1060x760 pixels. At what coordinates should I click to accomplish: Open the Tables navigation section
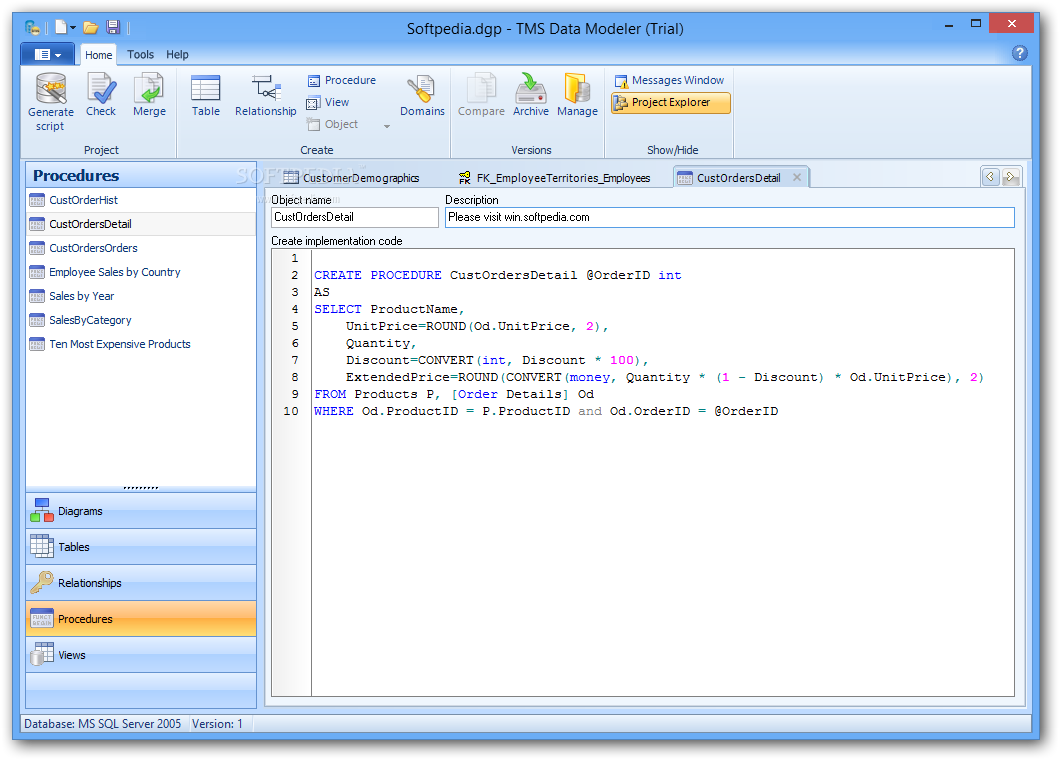pyautogui.click(x=141, y=546)
